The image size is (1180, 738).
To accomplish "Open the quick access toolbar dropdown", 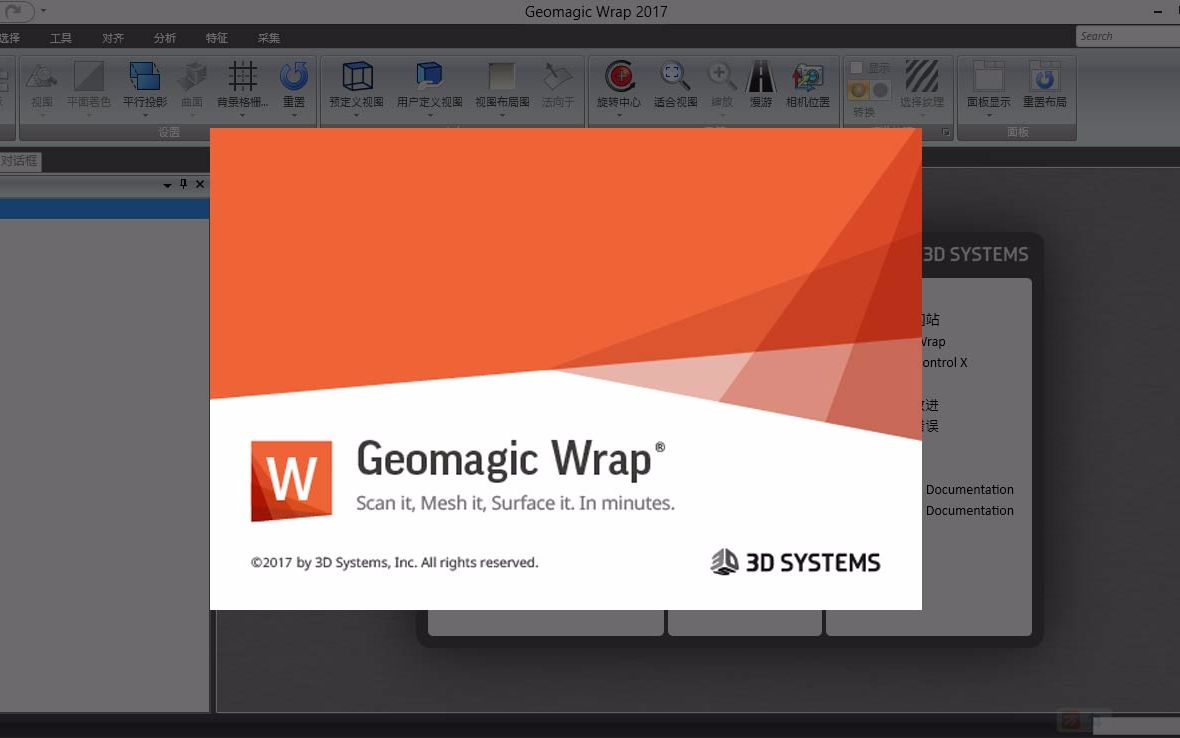I will 43,11.
